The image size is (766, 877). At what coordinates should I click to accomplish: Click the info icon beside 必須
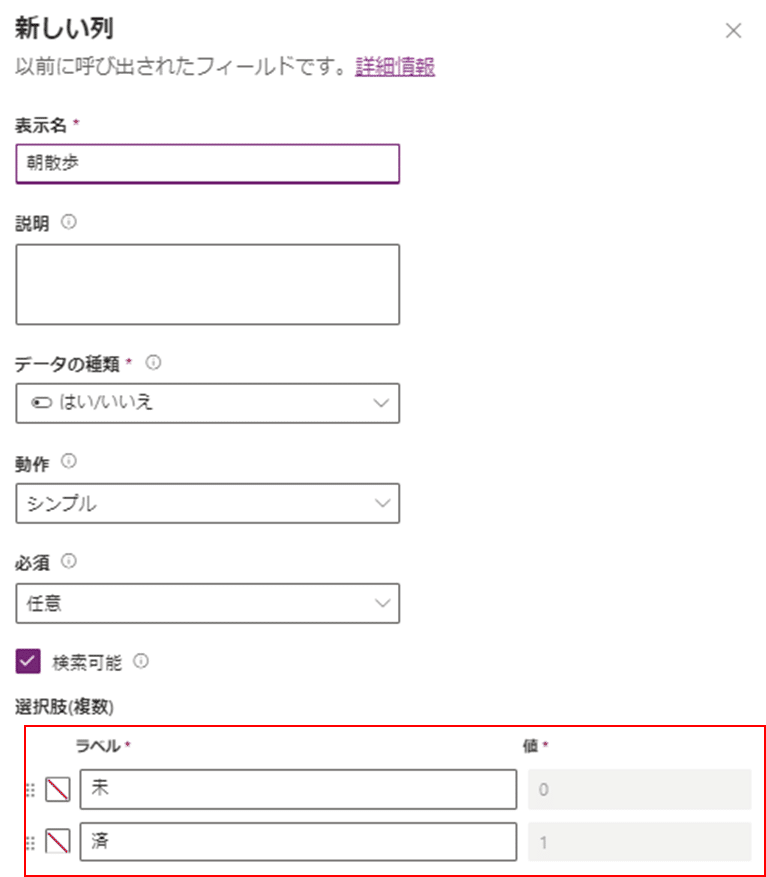tap(68, 561)
